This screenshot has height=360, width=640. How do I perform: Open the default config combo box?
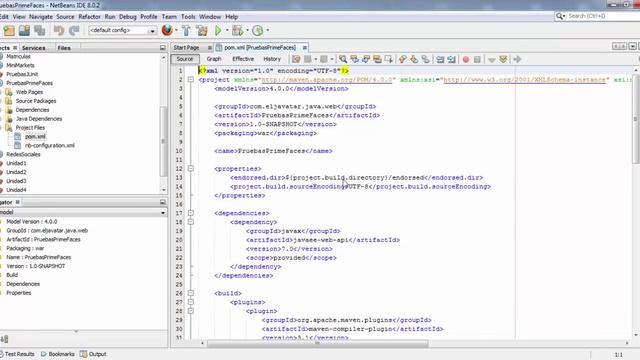[122, 31]
